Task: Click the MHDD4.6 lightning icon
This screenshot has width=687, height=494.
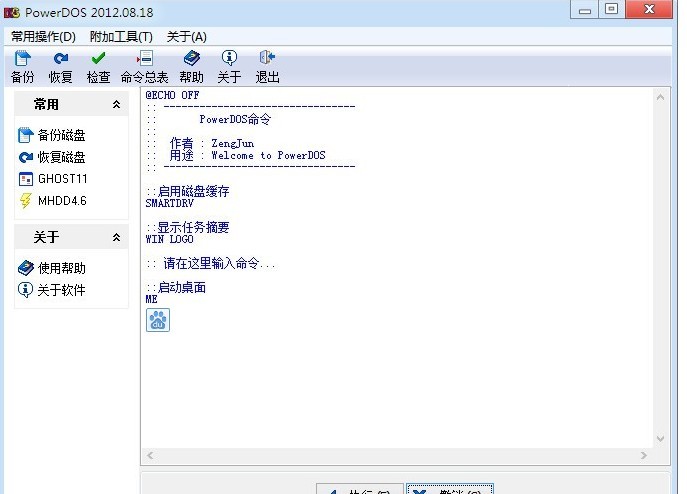Action: point(26,201)
